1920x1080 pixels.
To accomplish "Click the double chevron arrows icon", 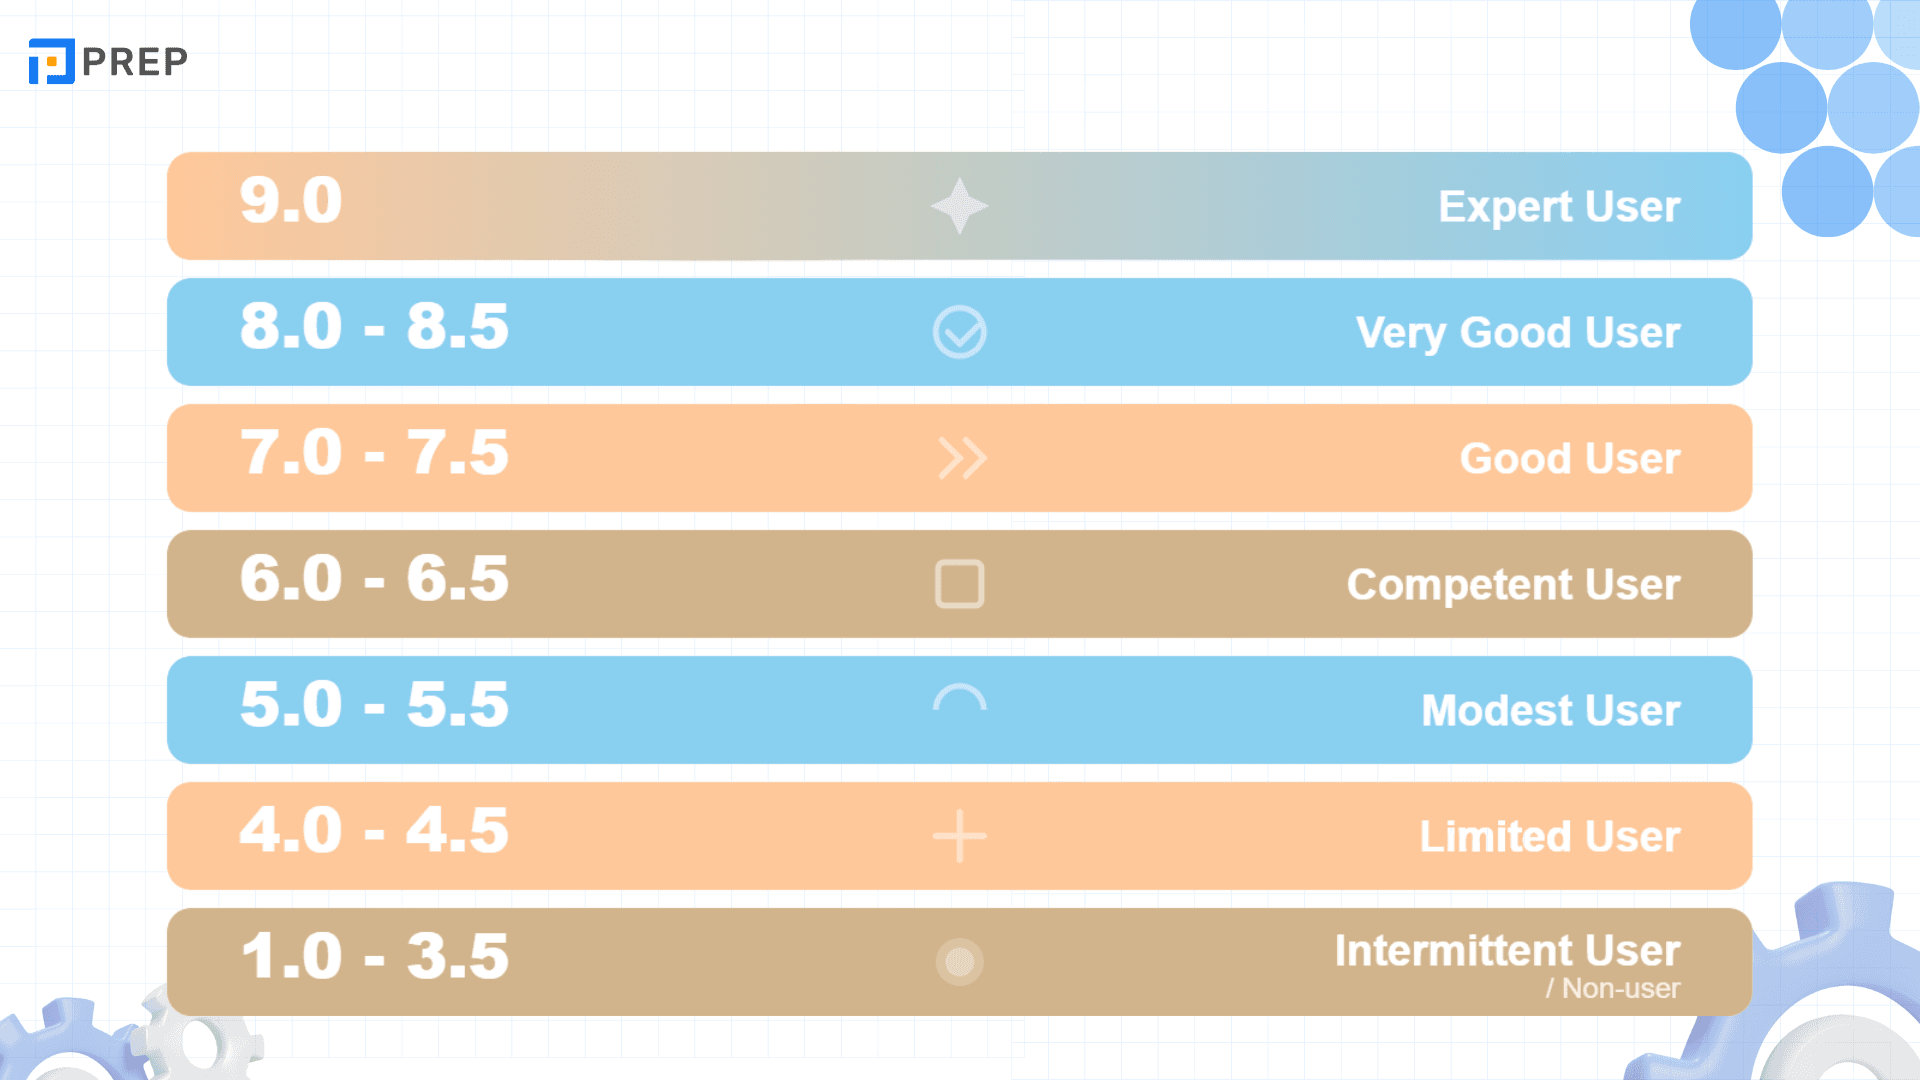I will pos(962,458).
